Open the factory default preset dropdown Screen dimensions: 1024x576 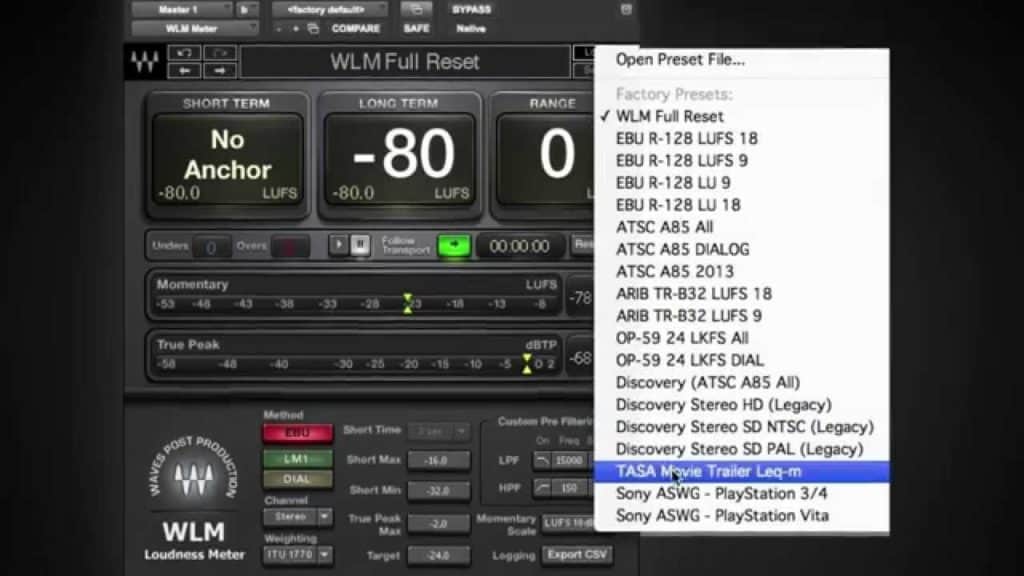pyautogui.click(x=329, y=10)
